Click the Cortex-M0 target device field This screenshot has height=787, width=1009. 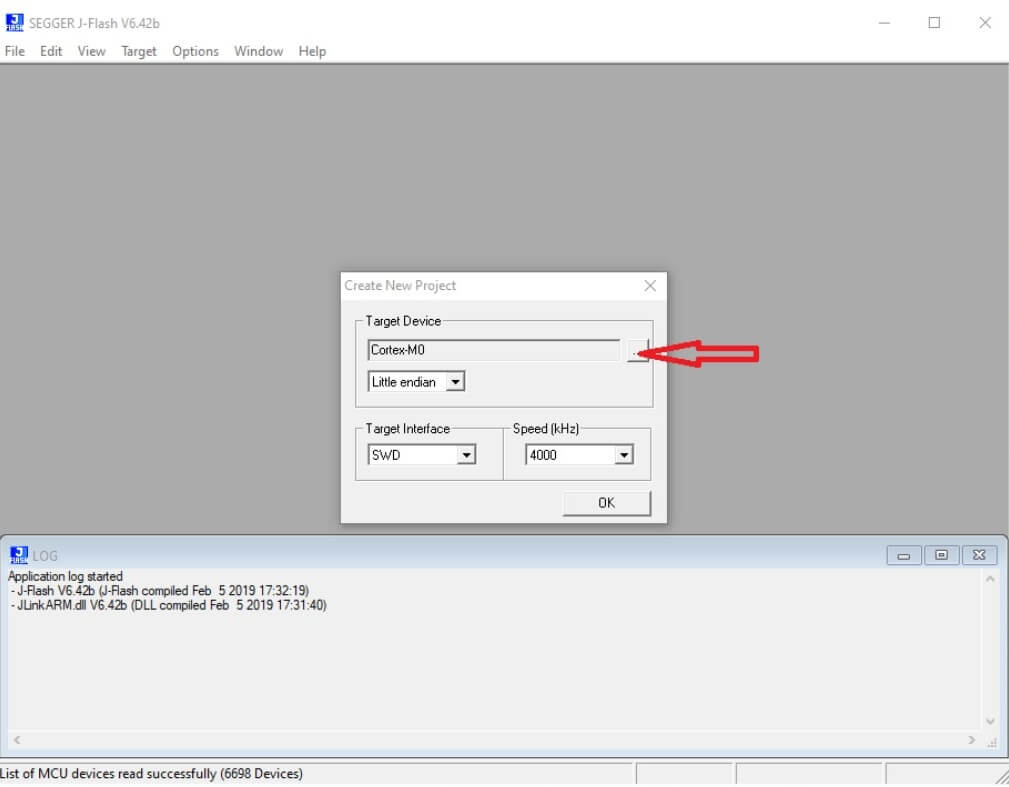[x=494, y=350]
